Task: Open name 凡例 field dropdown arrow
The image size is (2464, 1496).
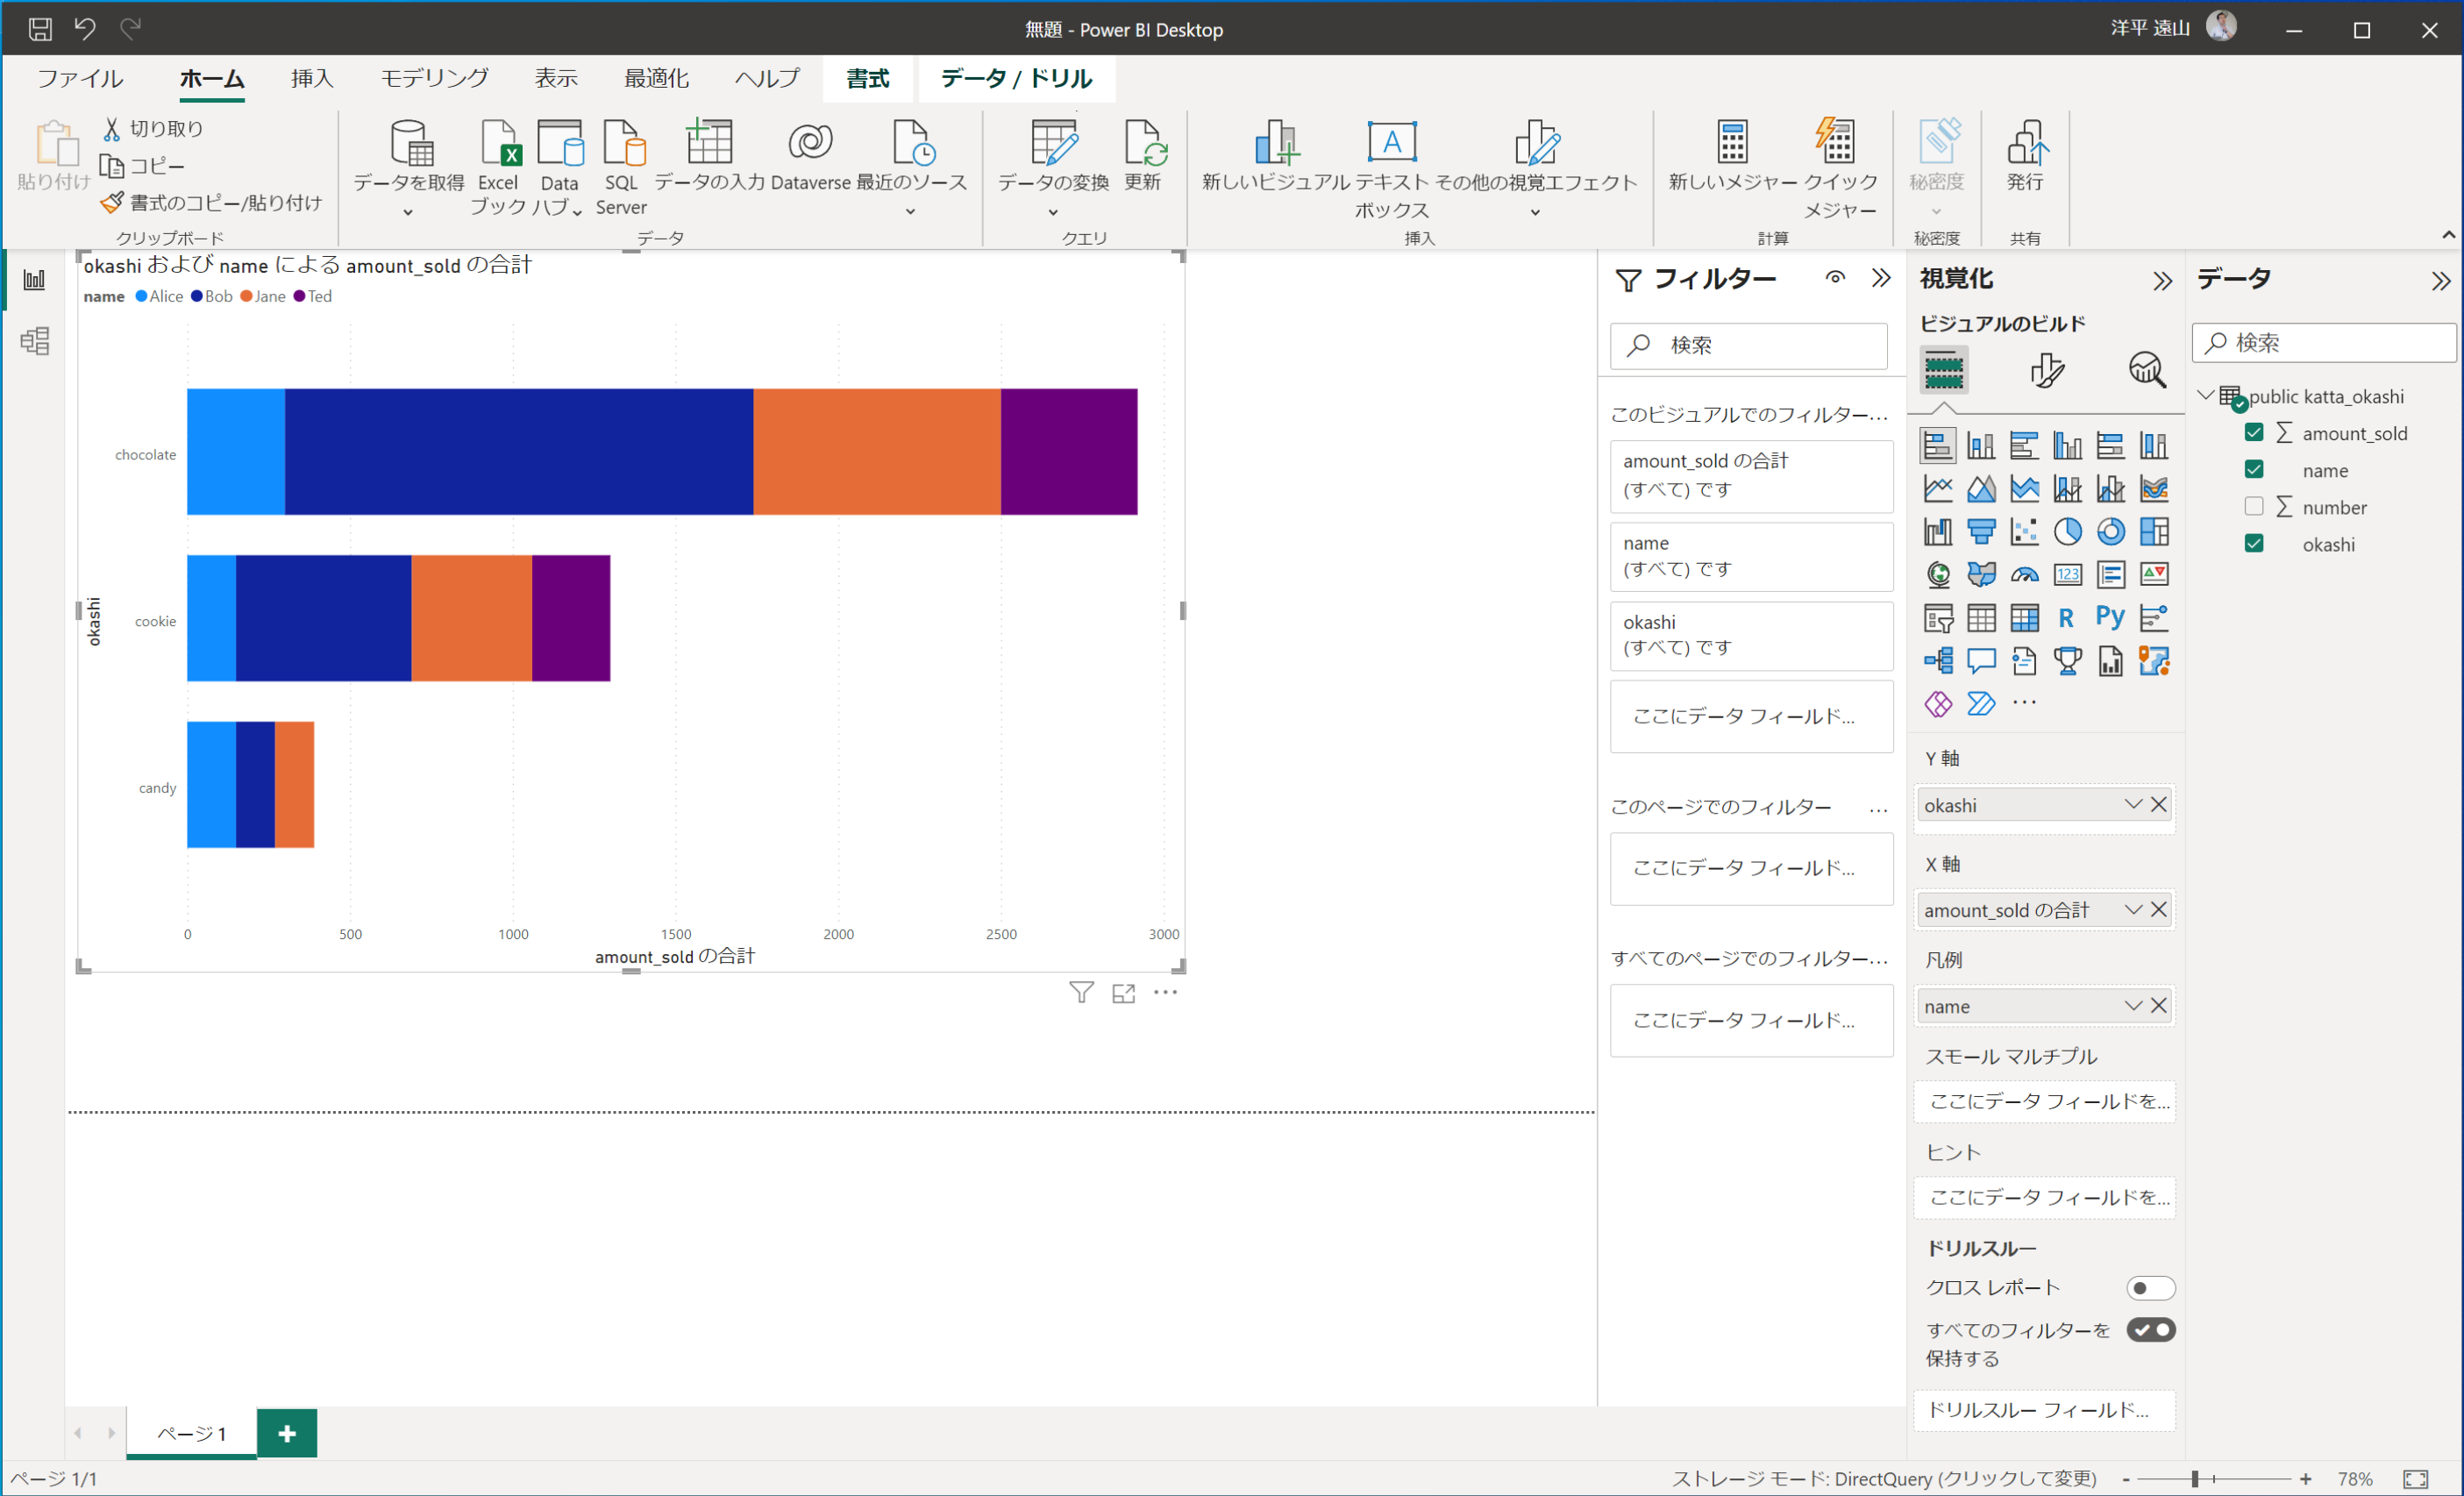Action: (x=2132, y=1005)
